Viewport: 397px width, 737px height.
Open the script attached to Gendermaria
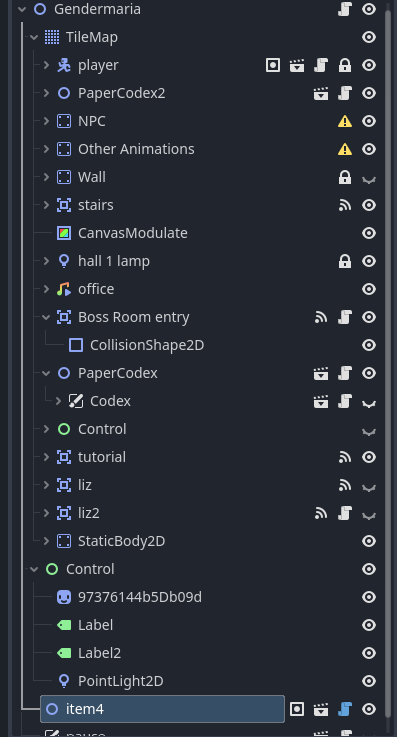(345, 9)
